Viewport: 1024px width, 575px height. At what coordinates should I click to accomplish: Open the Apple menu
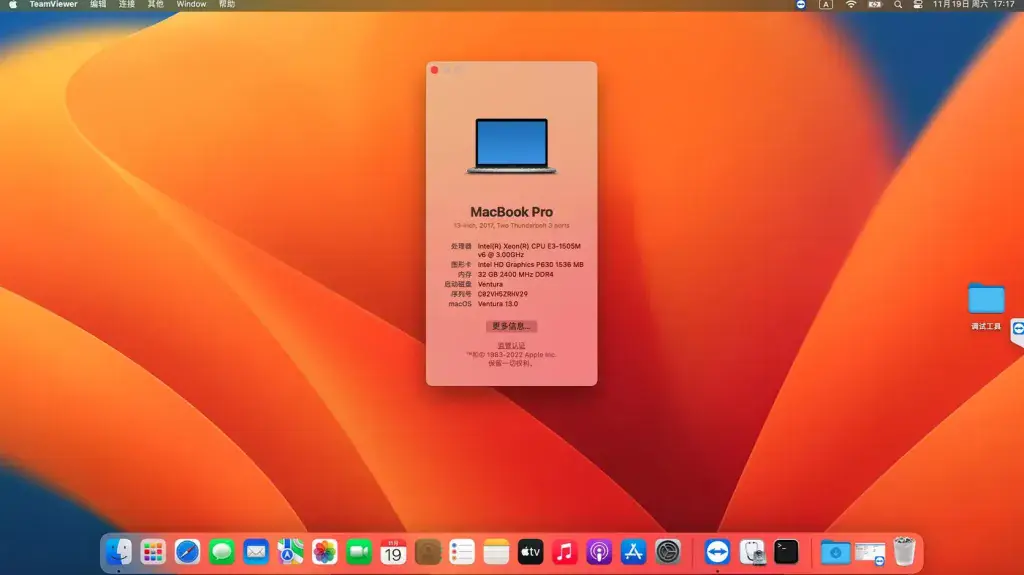tap(12, 5)
